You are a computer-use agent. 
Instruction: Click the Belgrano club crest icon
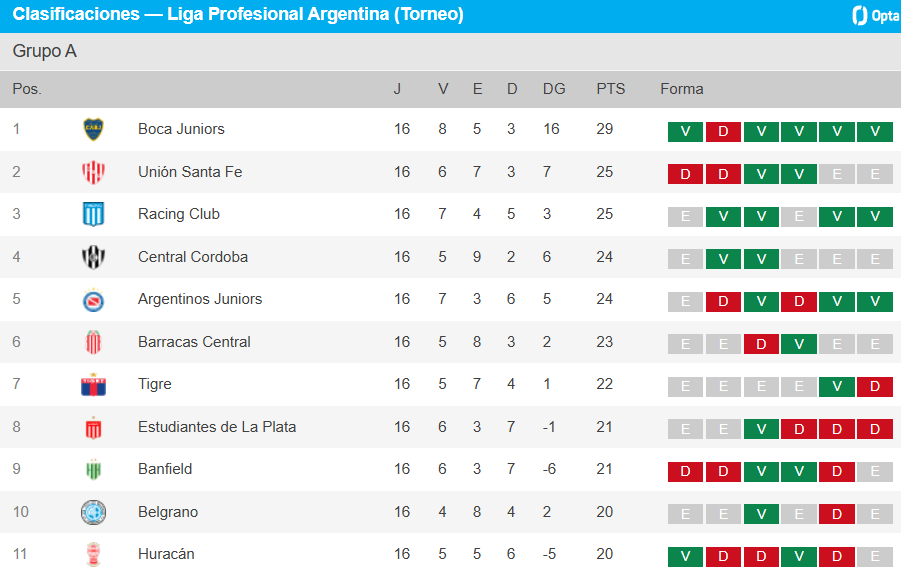click(93, 512)
